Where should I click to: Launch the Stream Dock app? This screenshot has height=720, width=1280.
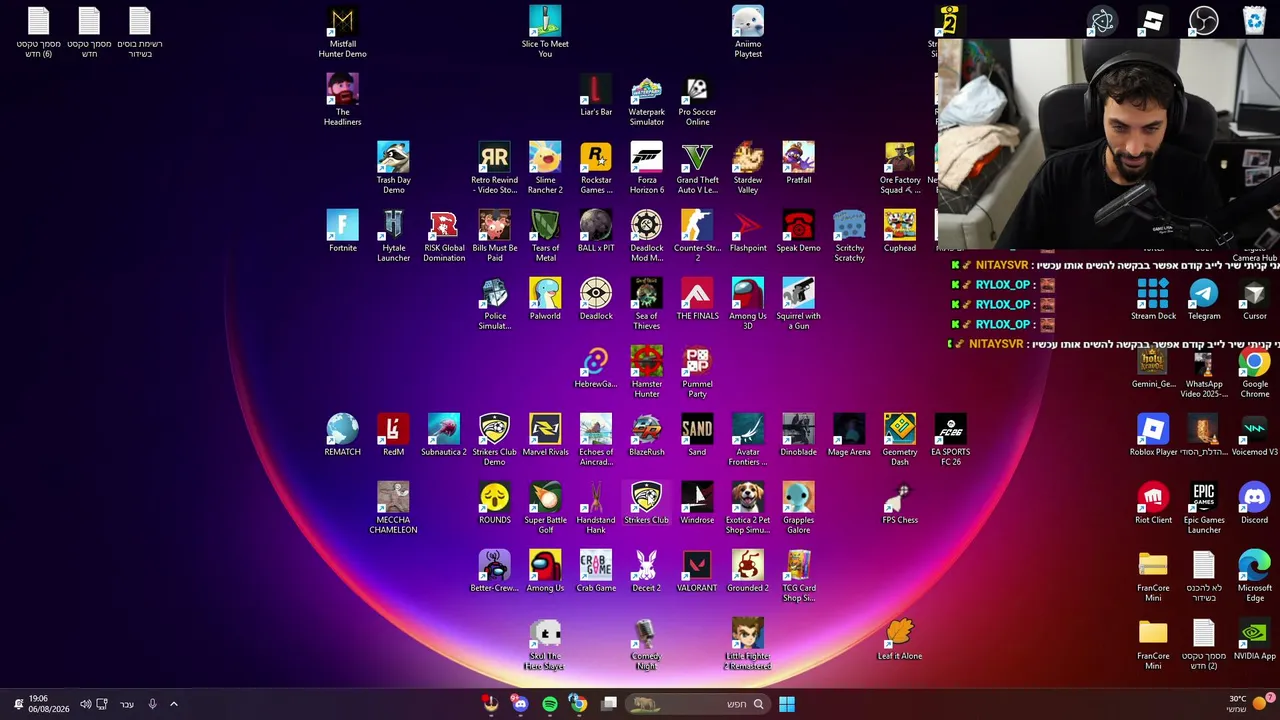coord(1153,300)
